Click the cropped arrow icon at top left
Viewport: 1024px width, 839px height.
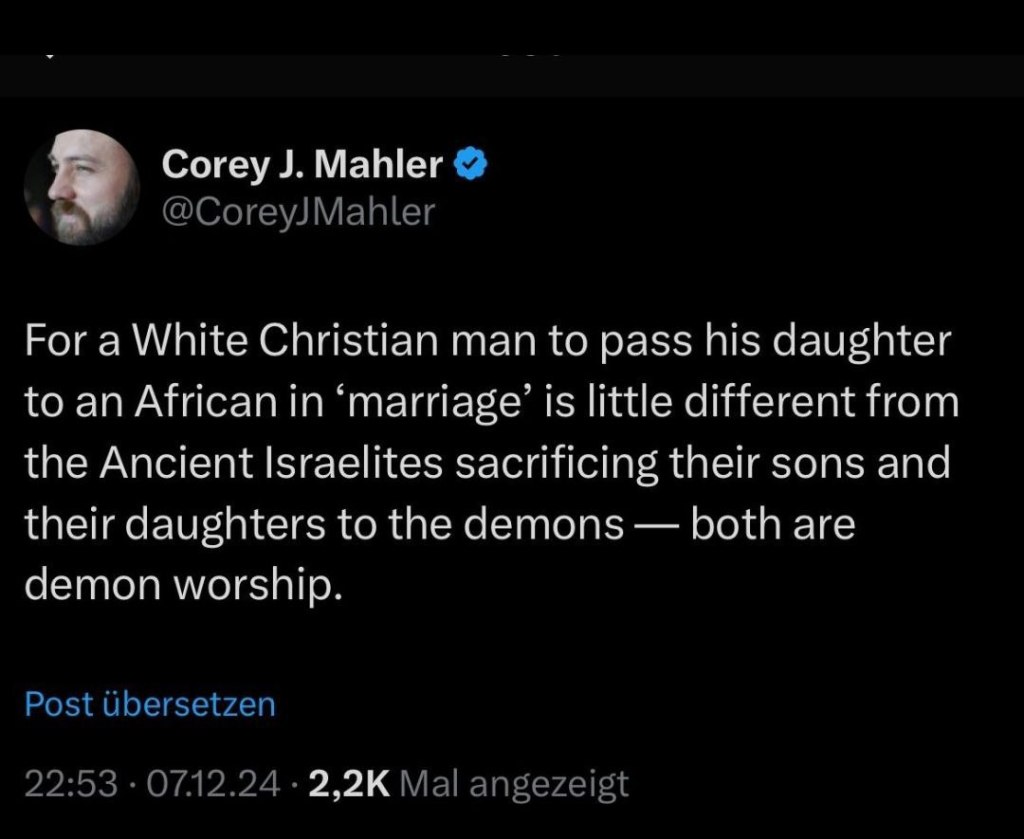pos(48,59)
